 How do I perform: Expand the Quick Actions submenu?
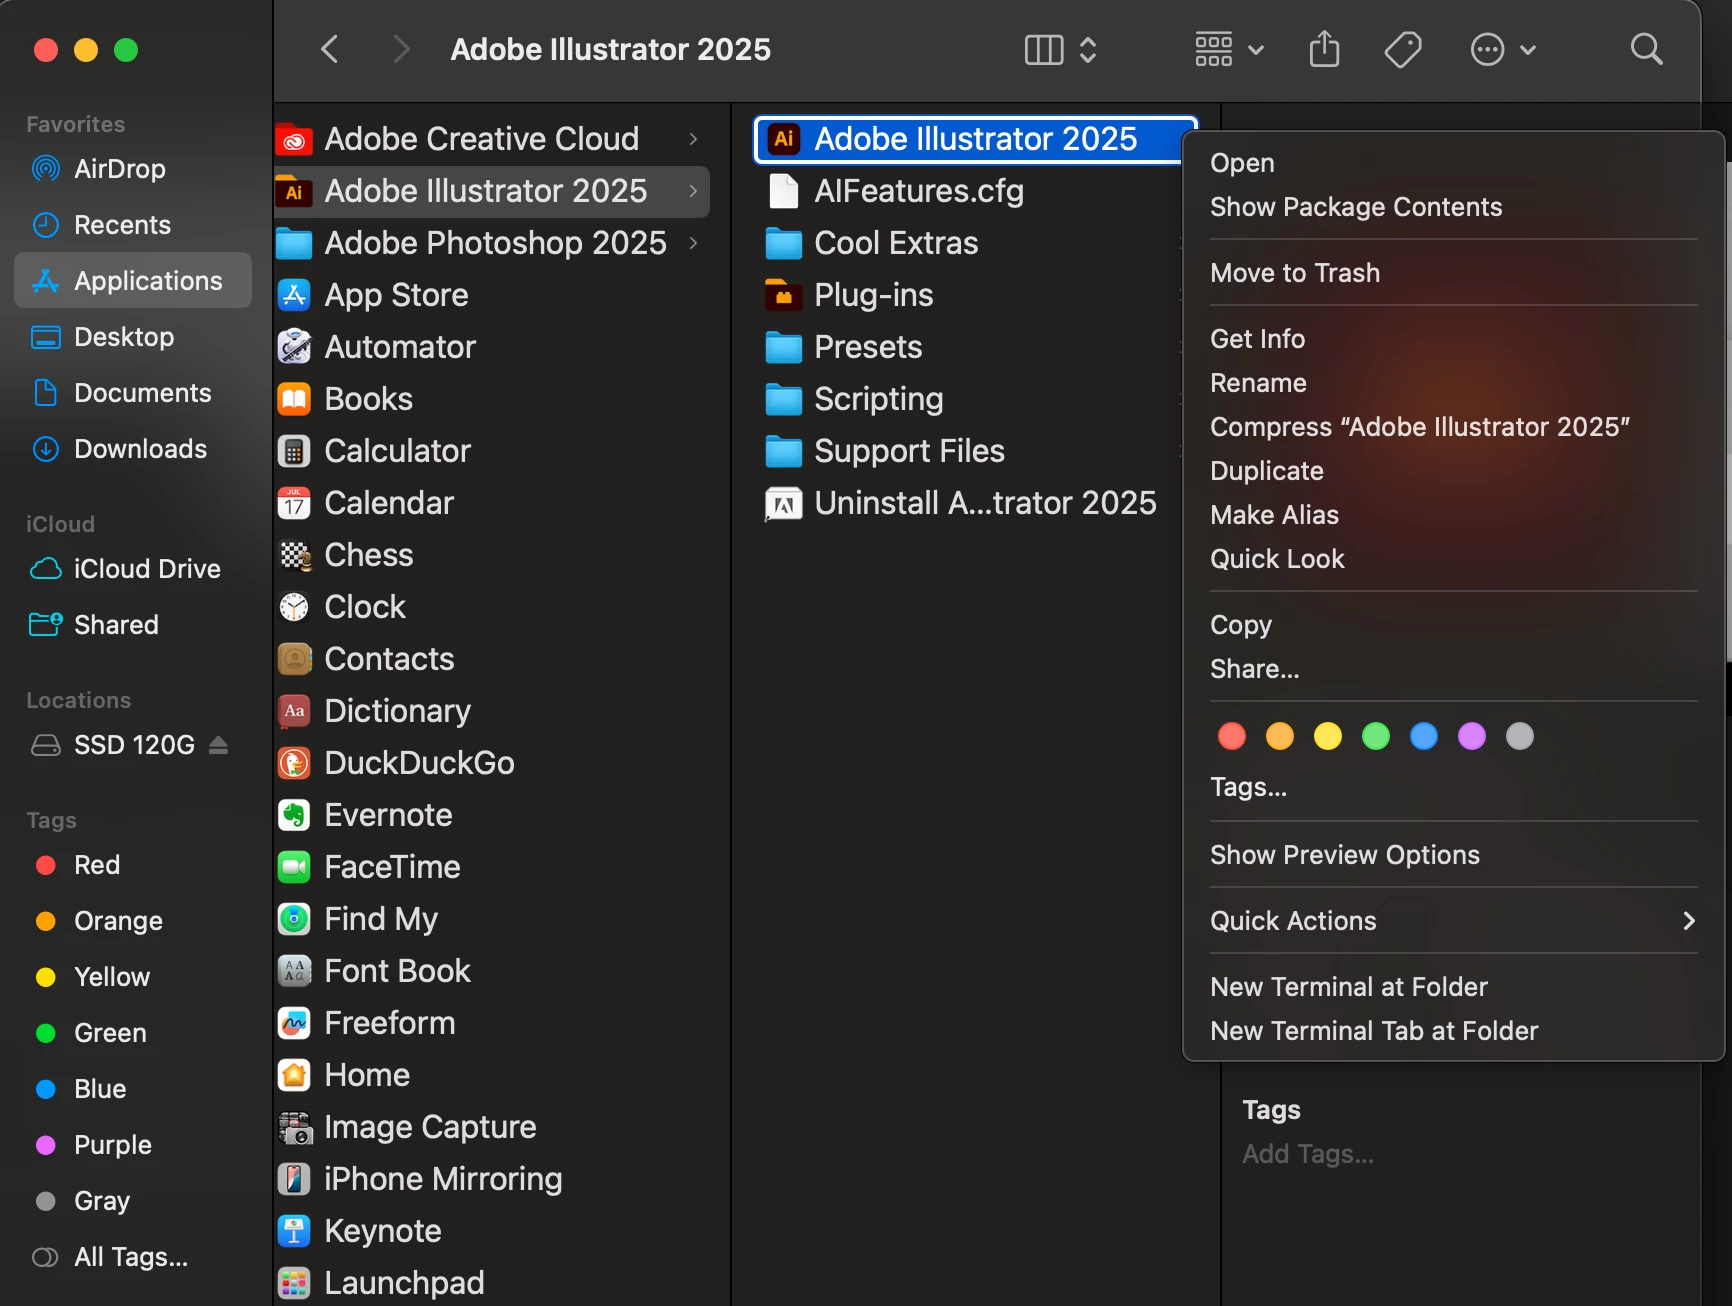pos(1453,921)
